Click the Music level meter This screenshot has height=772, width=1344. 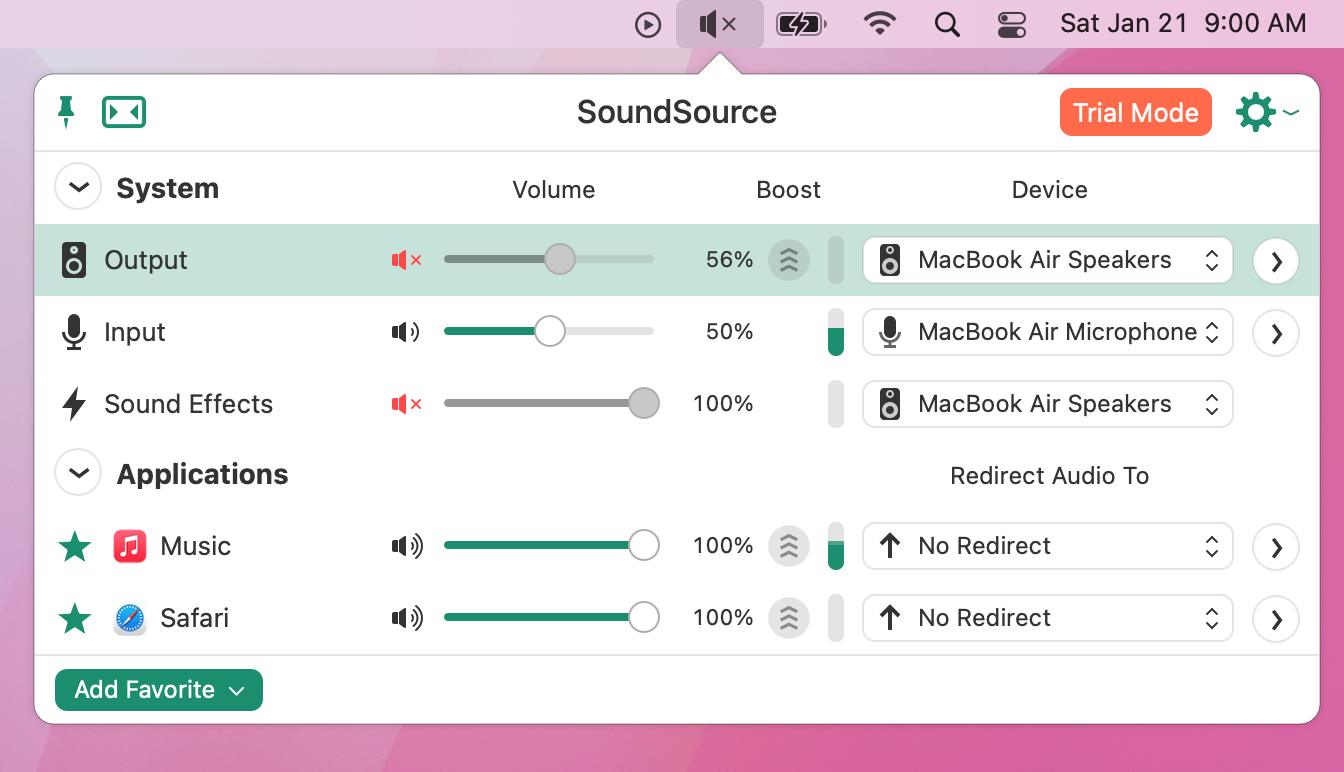pos(836,546)
